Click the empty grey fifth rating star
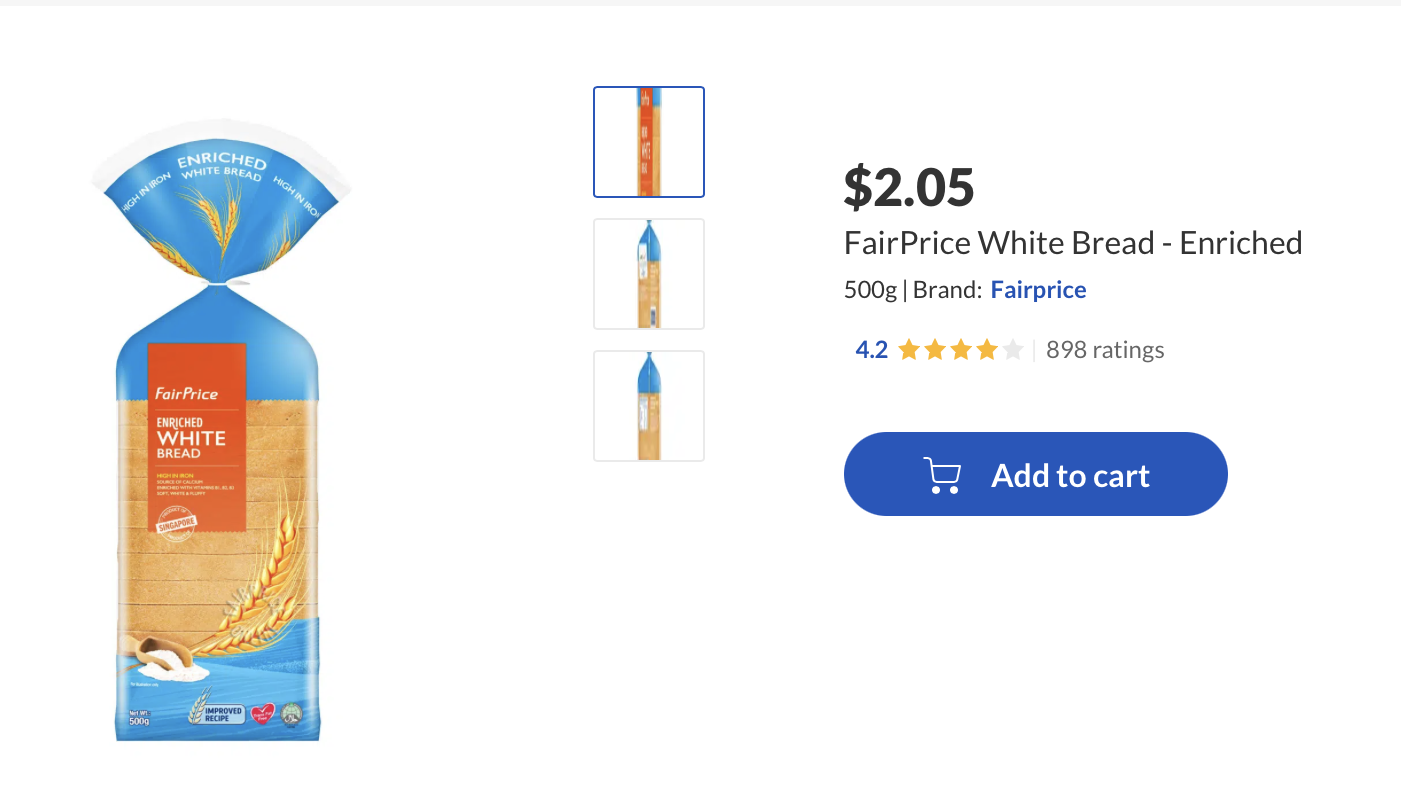 click(x=1013, y=350)
